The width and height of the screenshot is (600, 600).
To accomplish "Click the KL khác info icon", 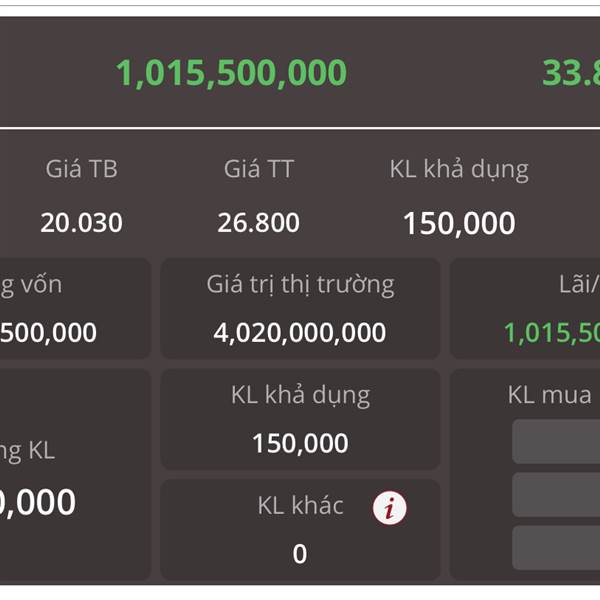I will pyautogui.click(x=390, y=508).
